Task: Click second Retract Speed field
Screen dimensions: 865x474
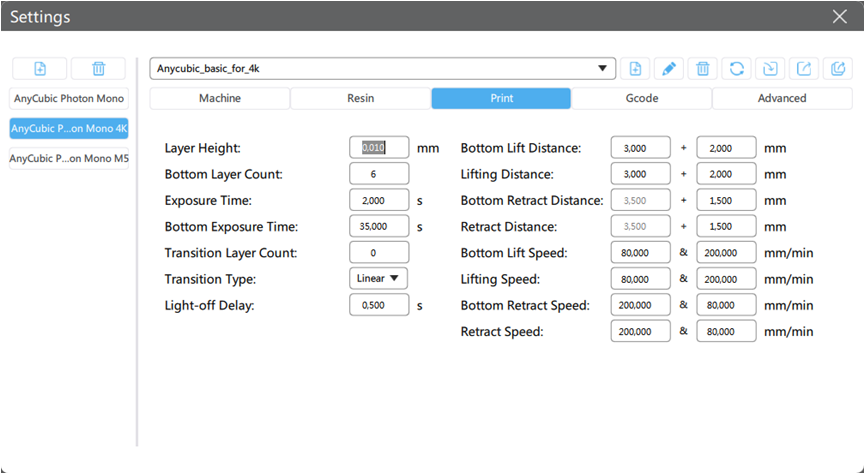Action: (x=726, y=332)
